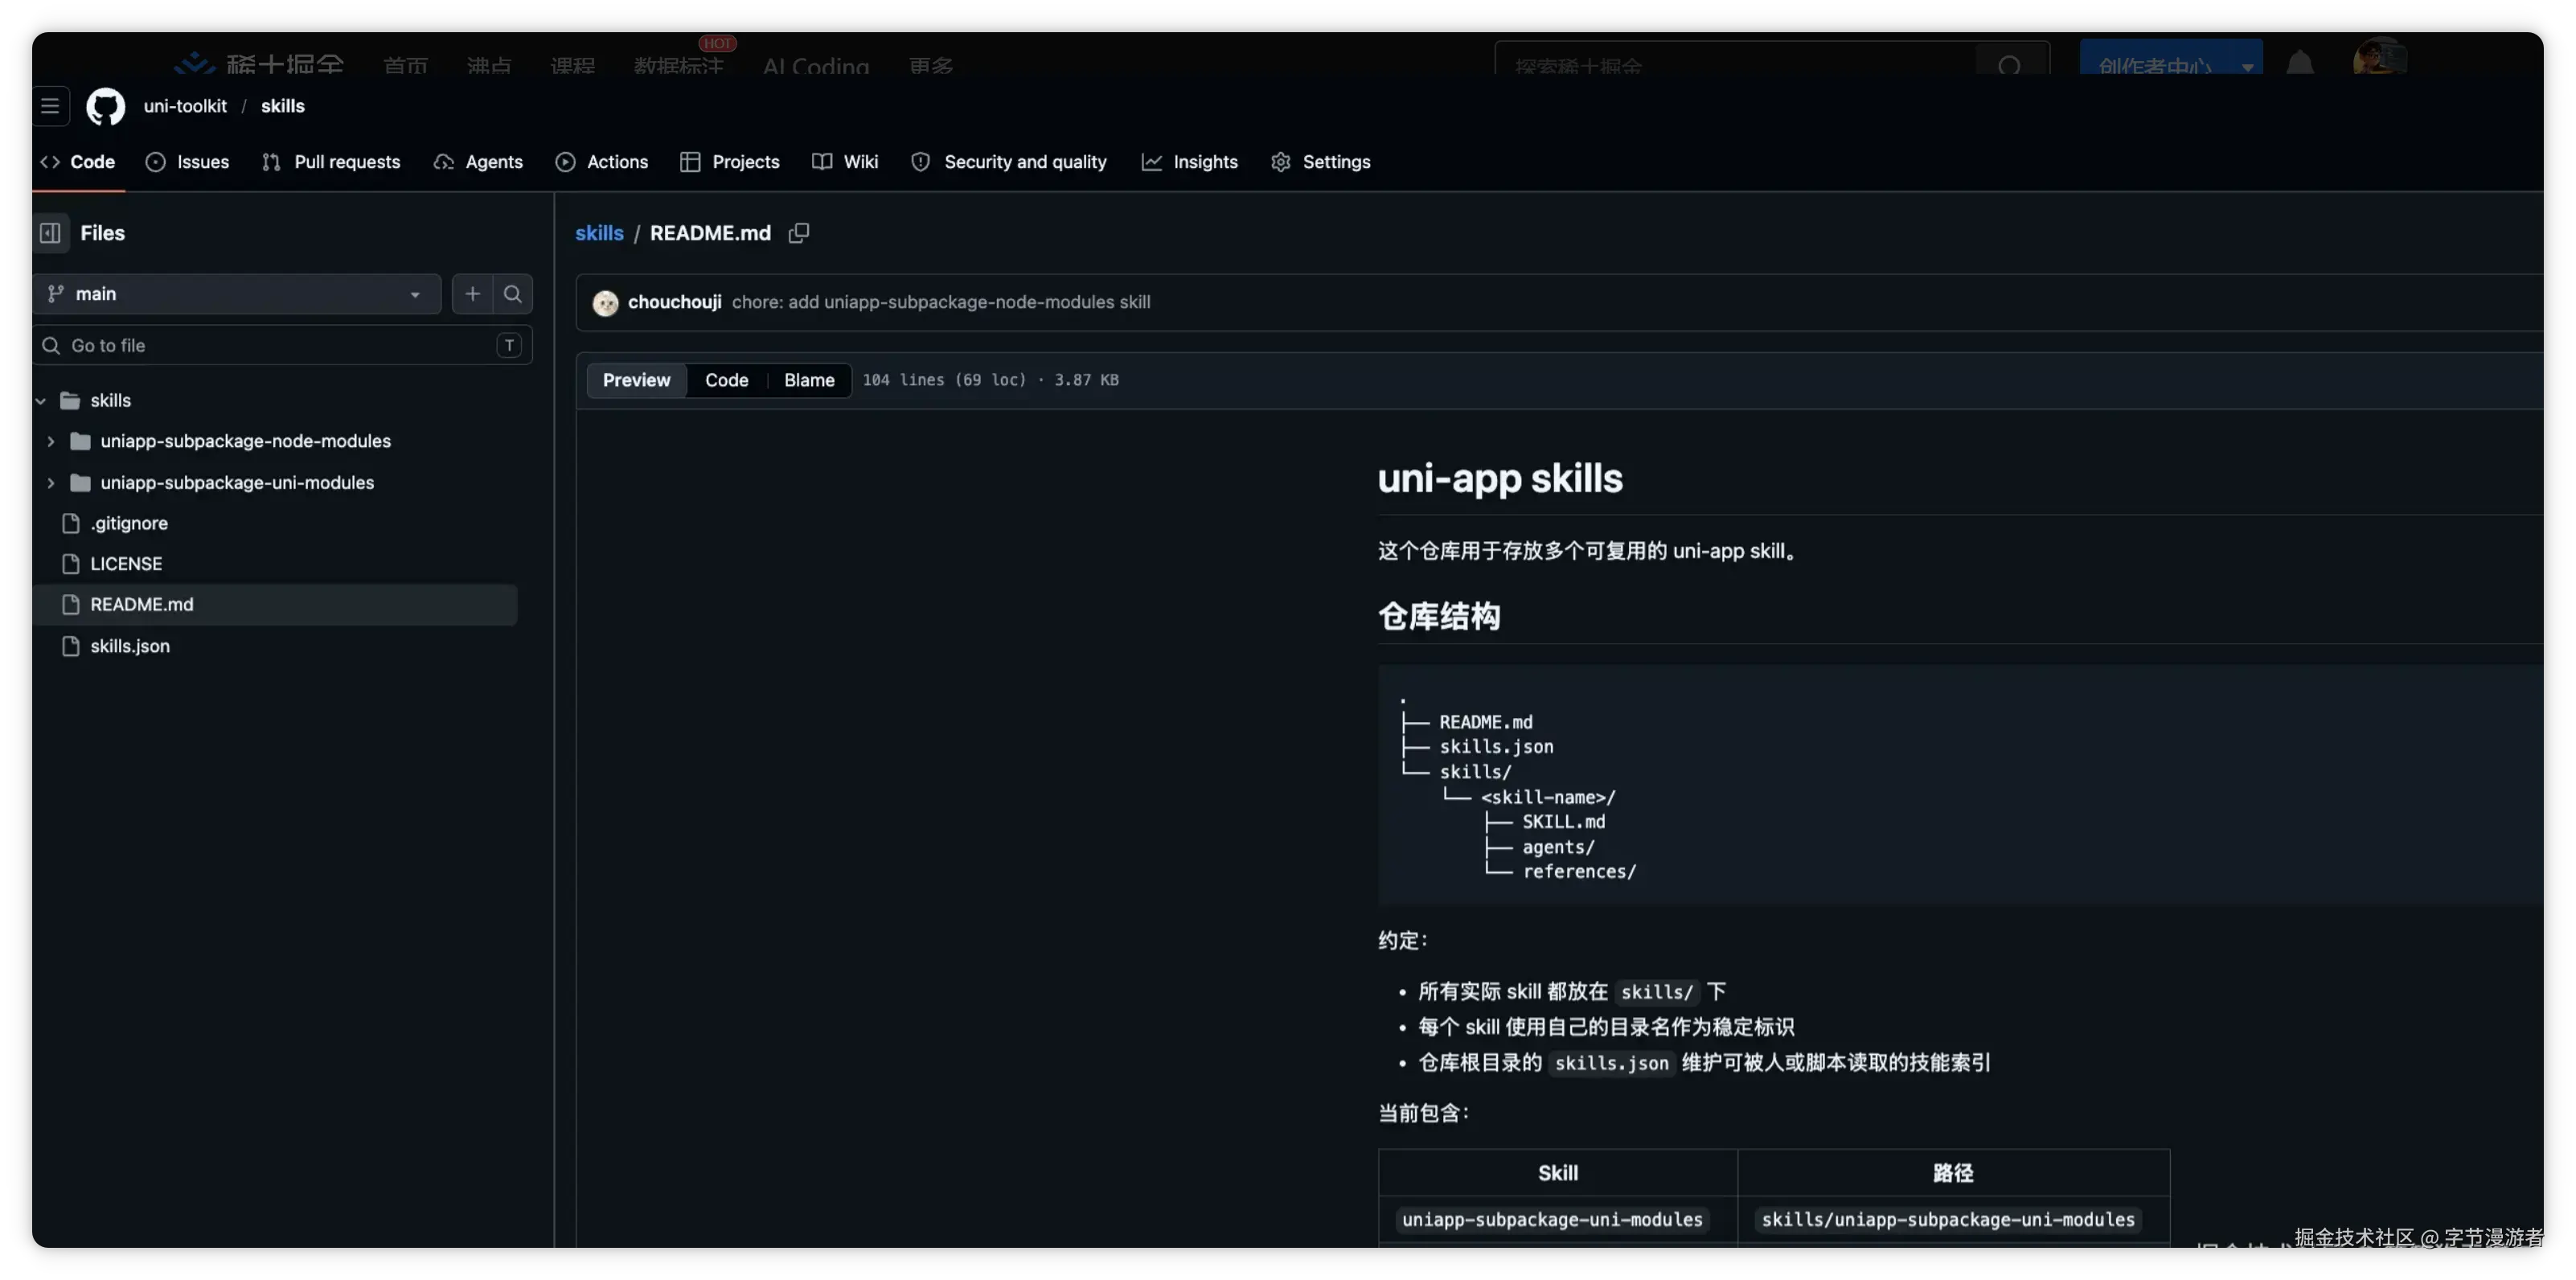This screenshot has height=1280, width=2576.
Task: Open the skills breadcrumb link
Action: (599, 232)
